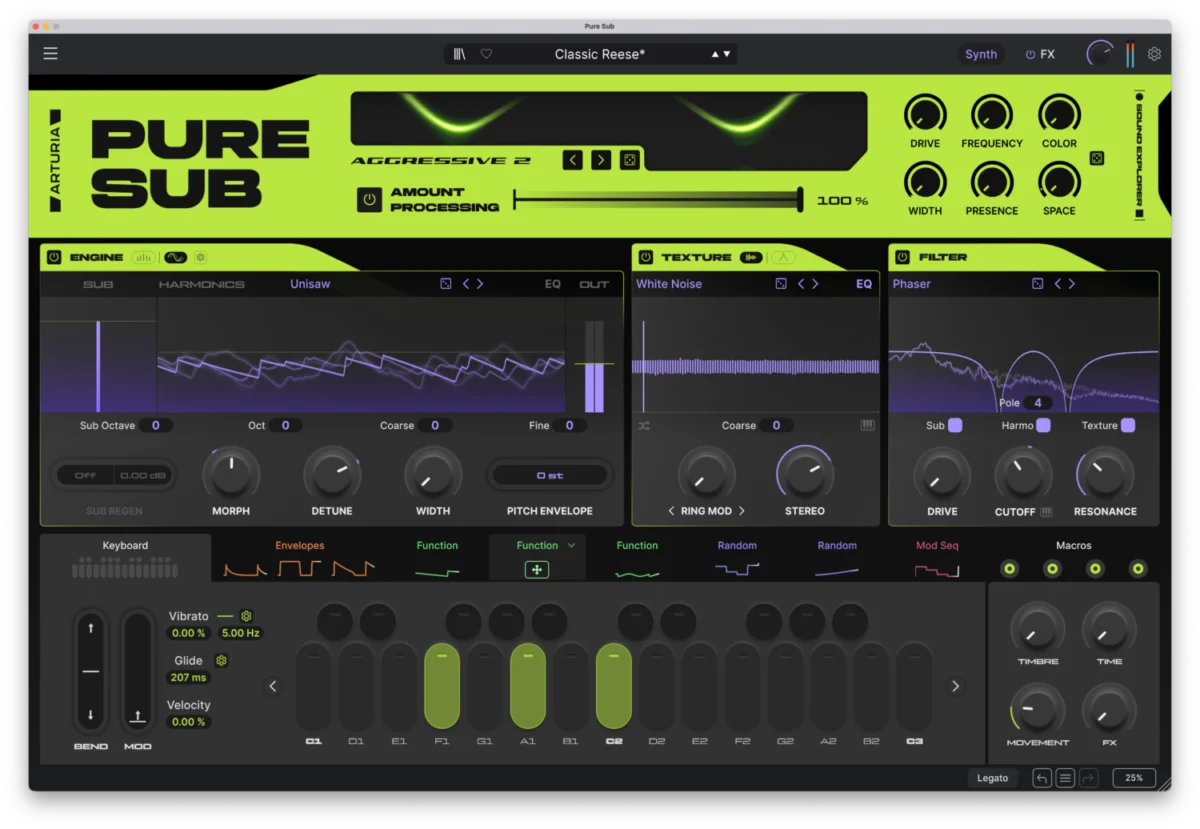Favorite the preset with heart icon
Viewport: 1200px width, 829px height.
pyautogui.click(x=486, y=54)
